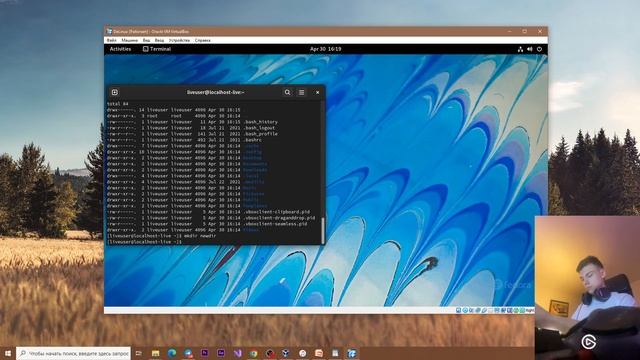Click the Windows taskbar search box

coord(73,353)
